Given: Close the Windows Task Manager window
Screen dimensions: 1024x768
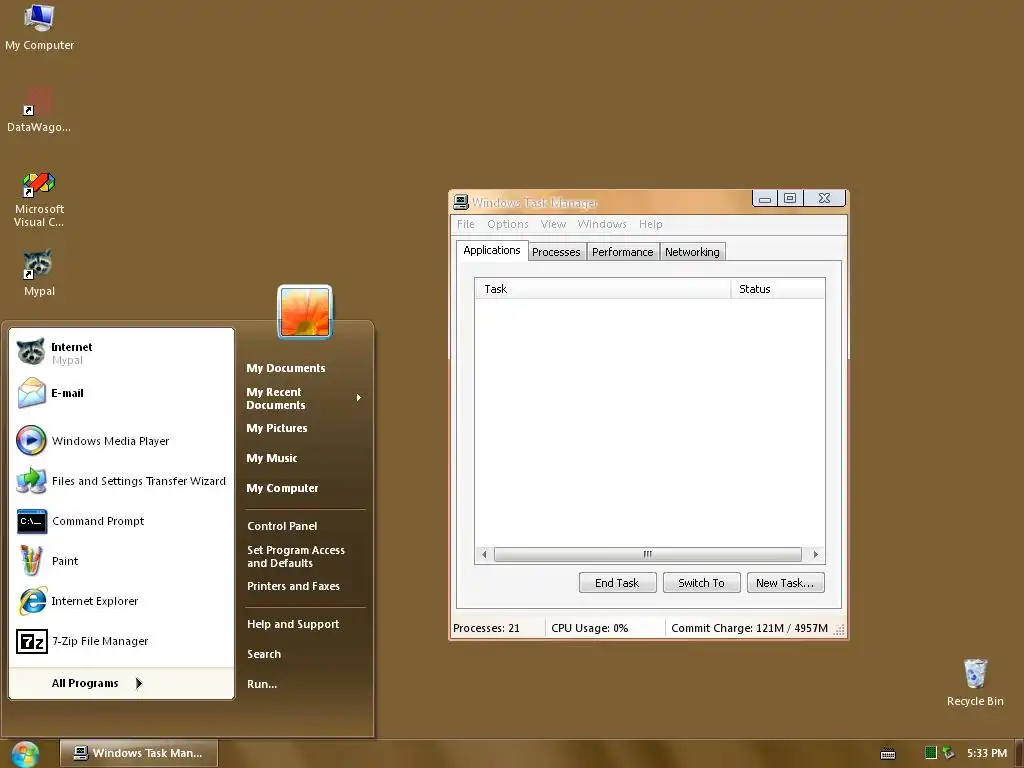Looking at the screenshot, I should 825,198.
